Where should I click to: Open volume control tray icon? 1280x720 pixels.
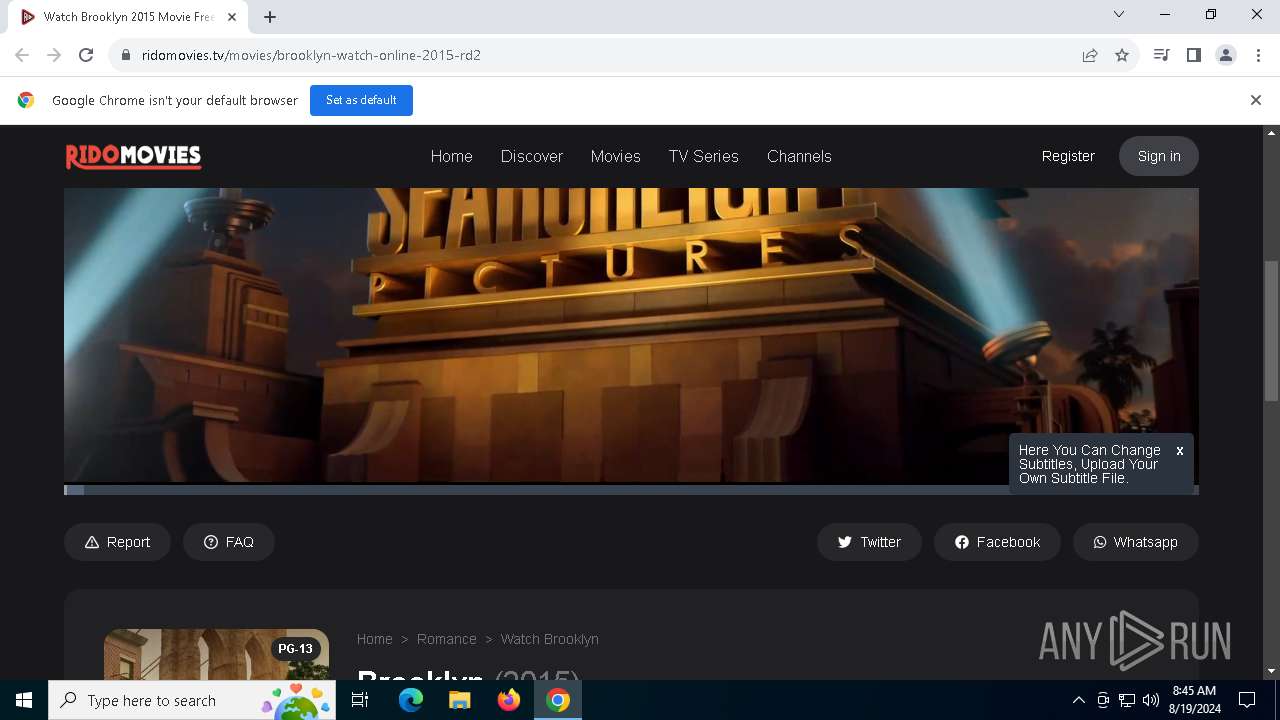point(1151,700)
